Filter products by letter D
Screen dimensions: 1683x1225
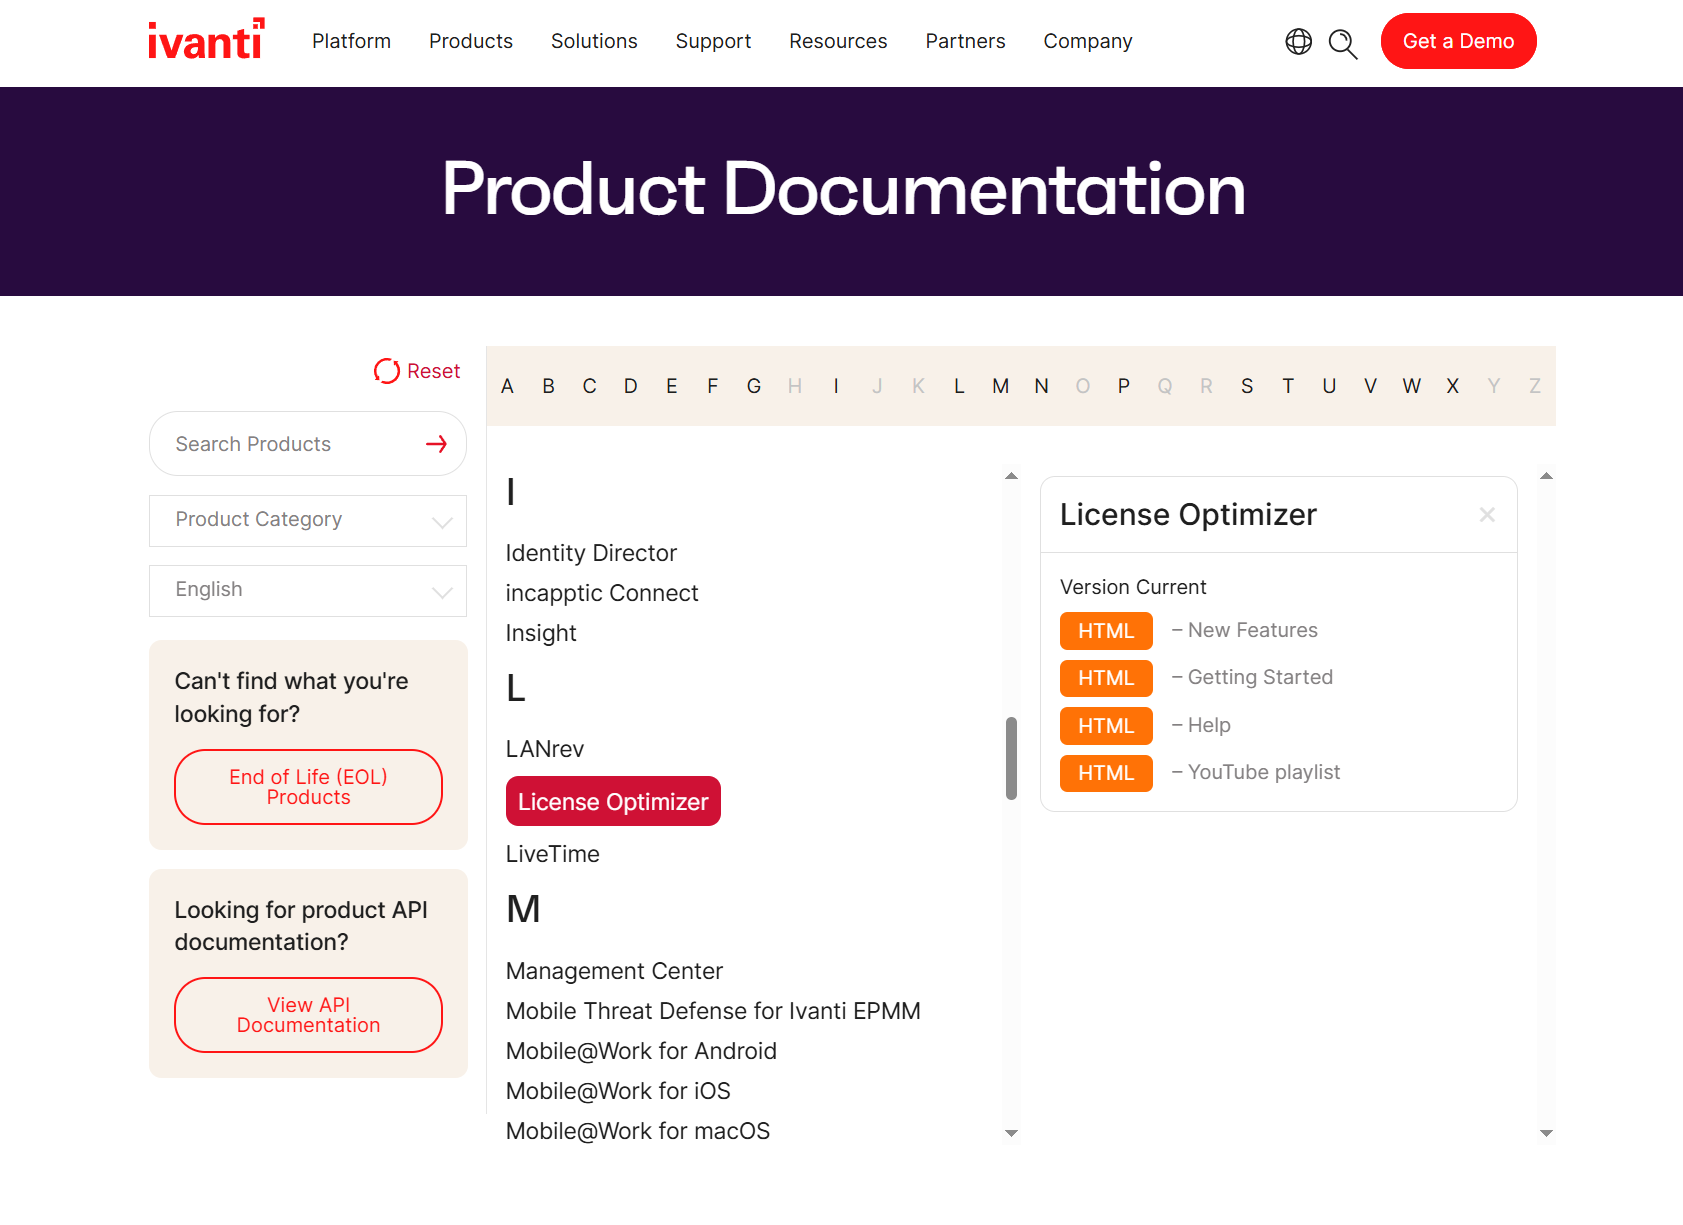coord(630,386)
